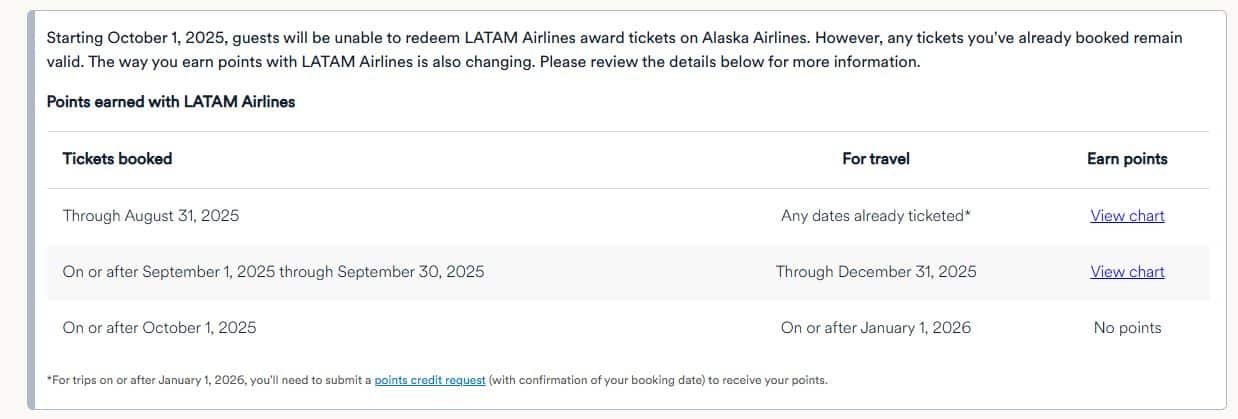Click the Any dates already ticketed cell
Viewport: 1238px width, 419px height.
point(876,216)
